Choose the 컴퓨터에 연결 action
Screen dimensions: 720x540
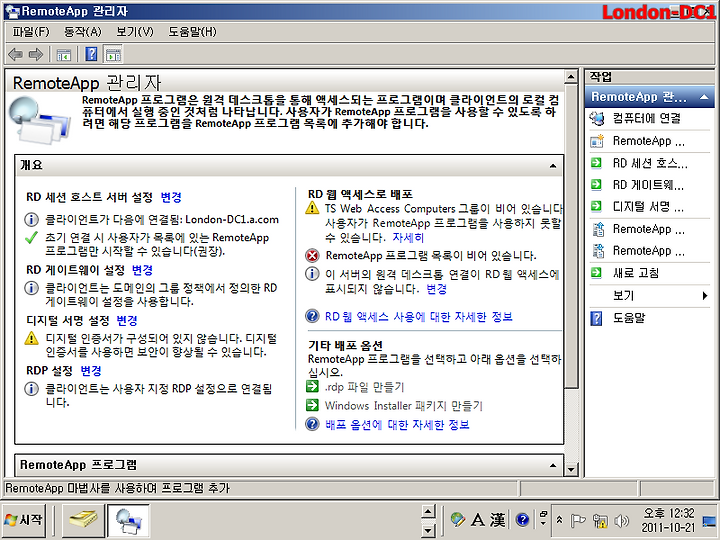647,118
